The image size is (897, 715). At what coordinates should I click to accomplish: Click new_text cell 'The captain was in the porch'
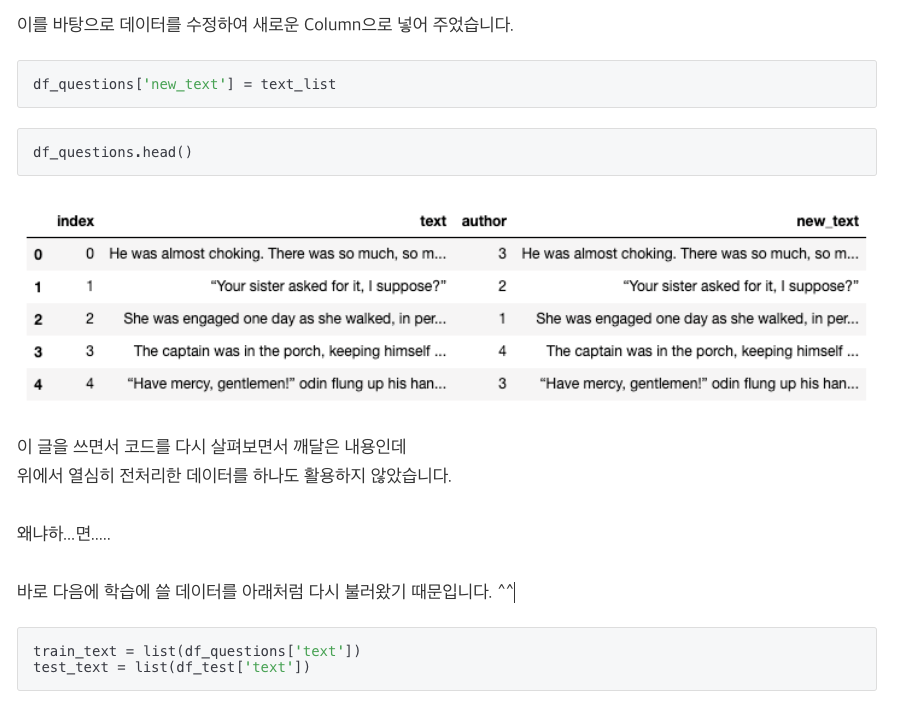[702, 351]
